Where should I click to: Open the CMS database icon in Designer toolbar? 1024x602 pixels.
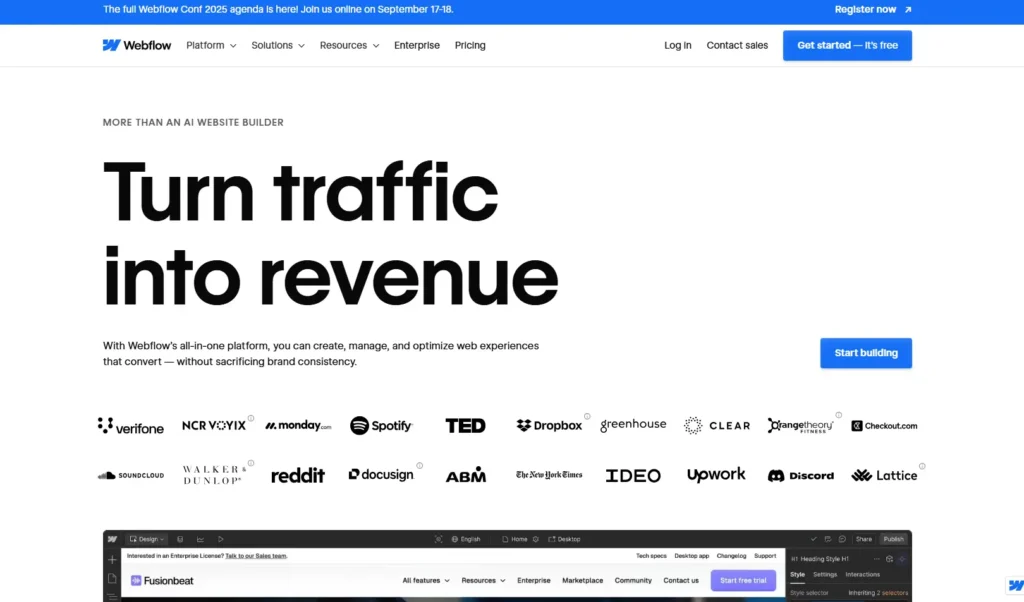pyautogui.click(x=180, y=539)
